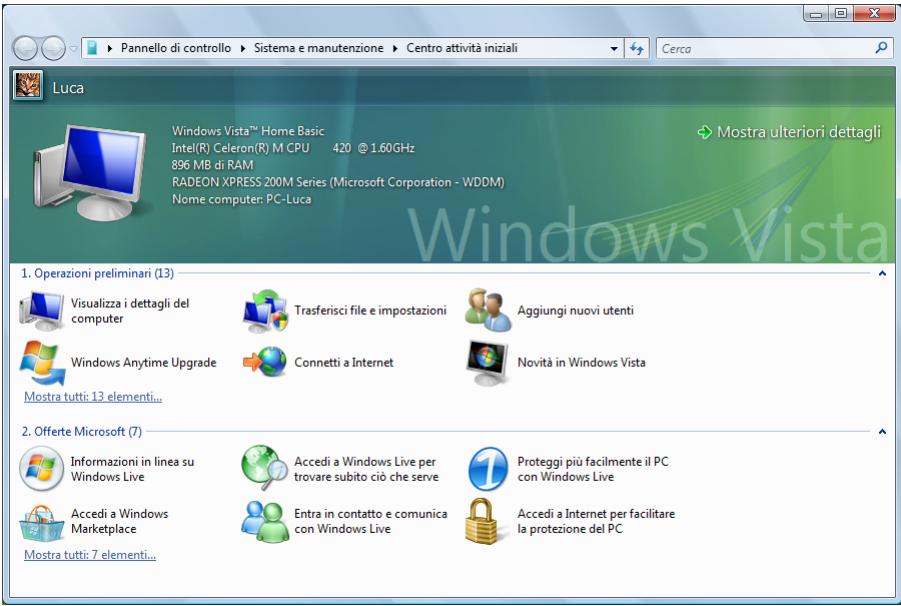The height and width of the screenshot is (606, 901).
Task: Click the Luca user name text
Action: 68,88
